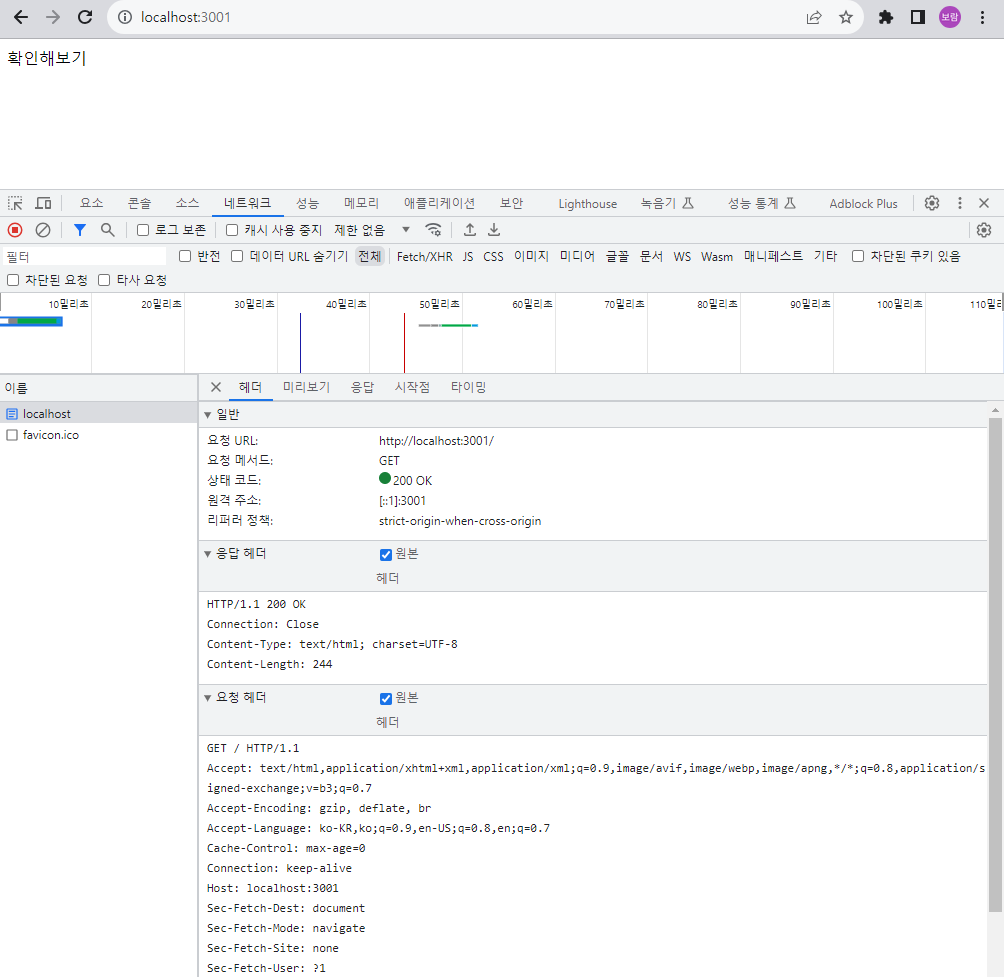
Task: Toggle the network filter funnel icon
Action: tap(80, 230)
